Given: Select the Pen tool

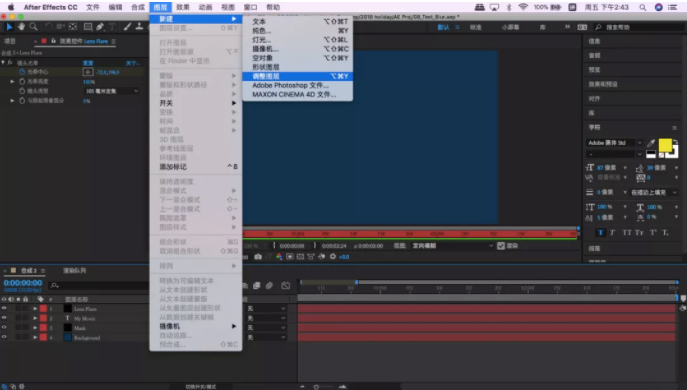Looking at the screenshot, I should [100, 27].
